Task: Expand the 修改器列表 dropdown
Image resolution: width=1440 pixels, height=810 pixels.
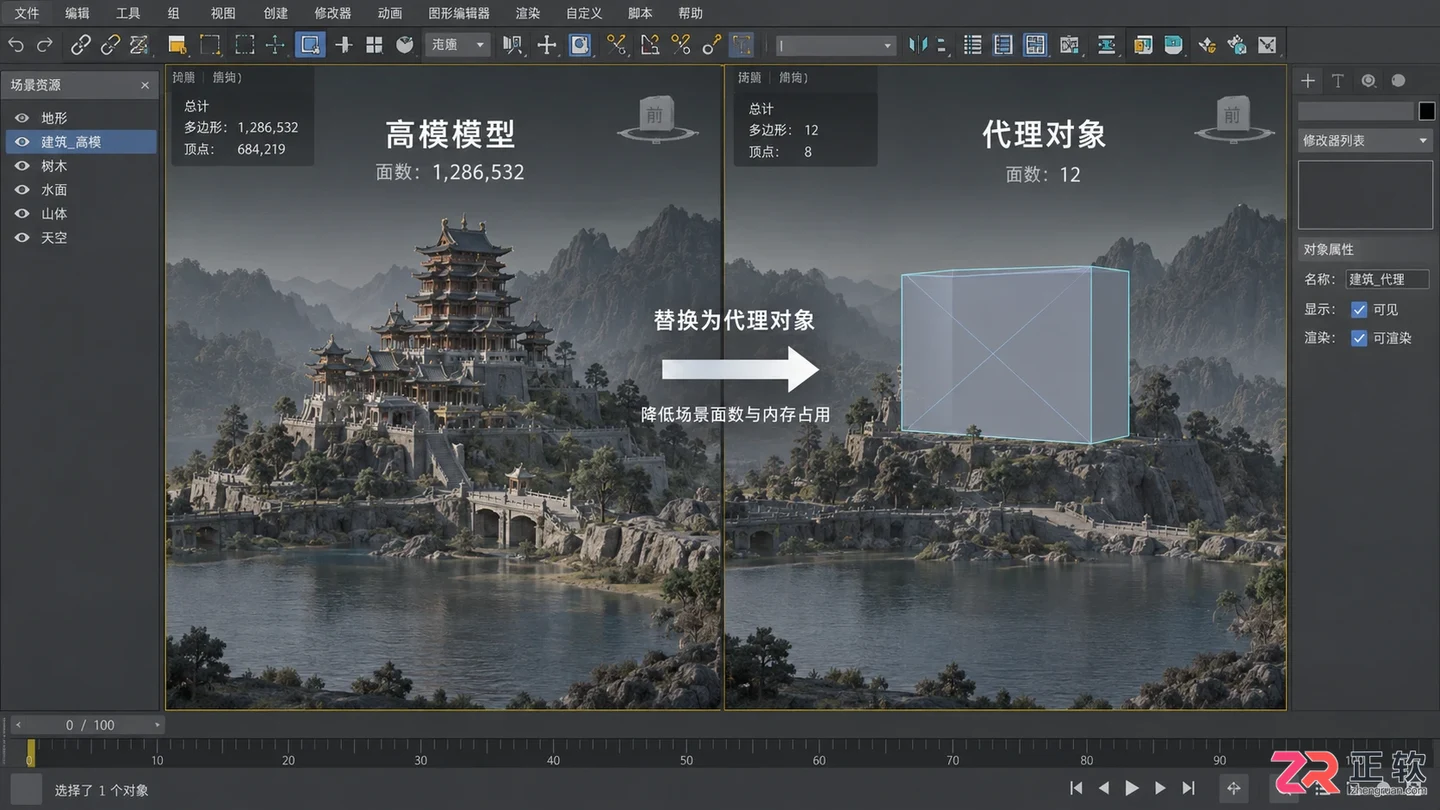Action: coord(1365,141)
